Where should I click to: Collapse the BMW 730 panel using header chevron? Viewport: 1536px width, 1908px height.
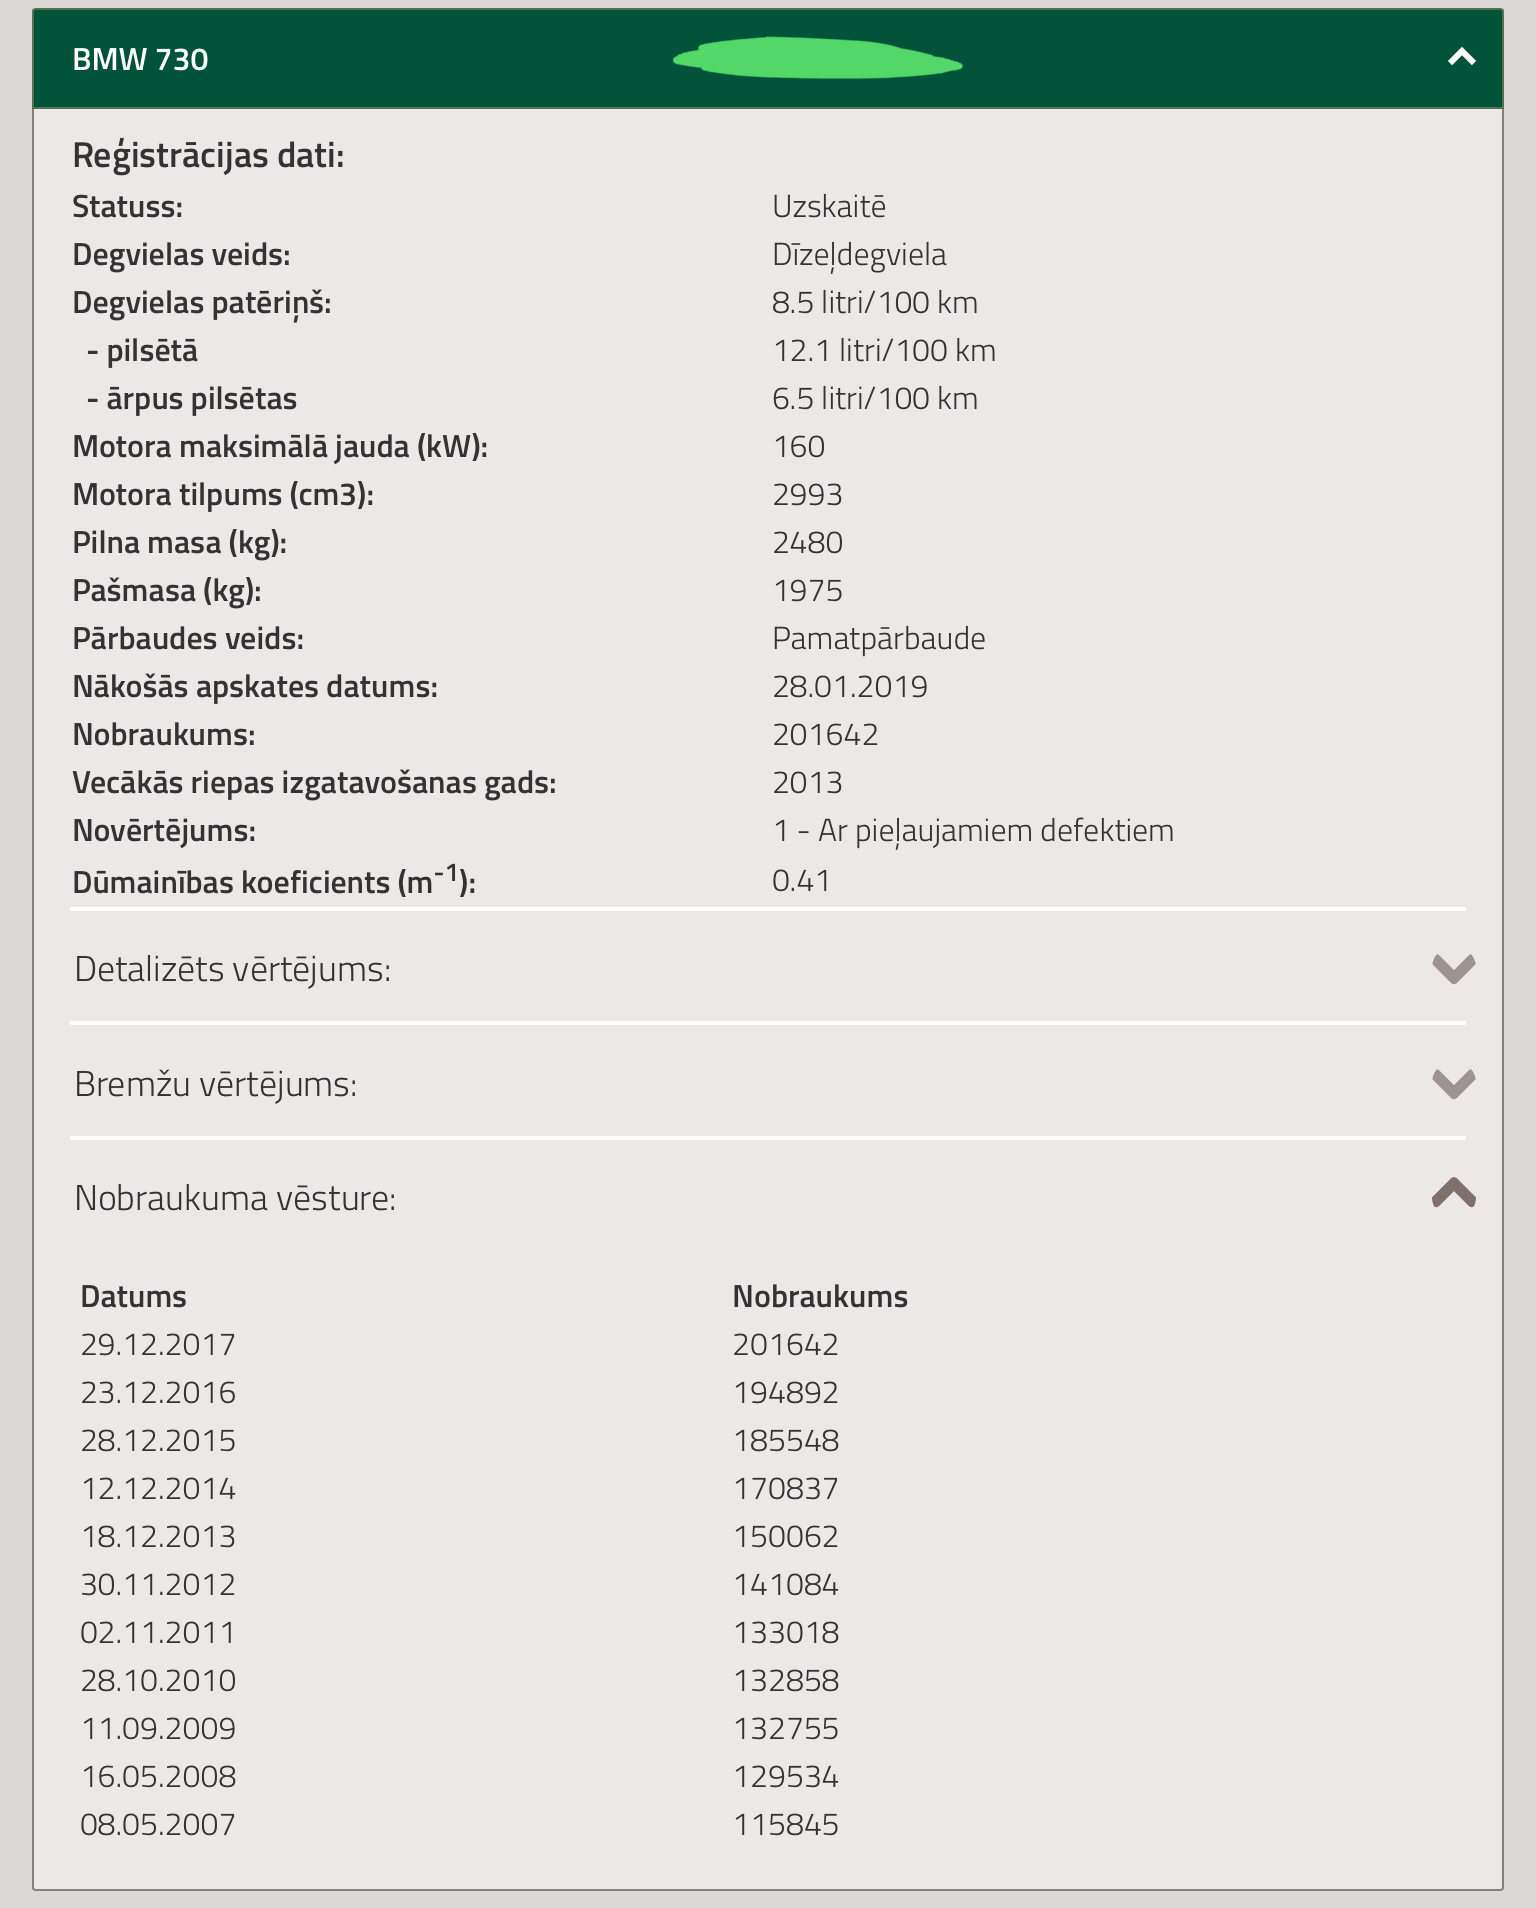click(1461, 58)
